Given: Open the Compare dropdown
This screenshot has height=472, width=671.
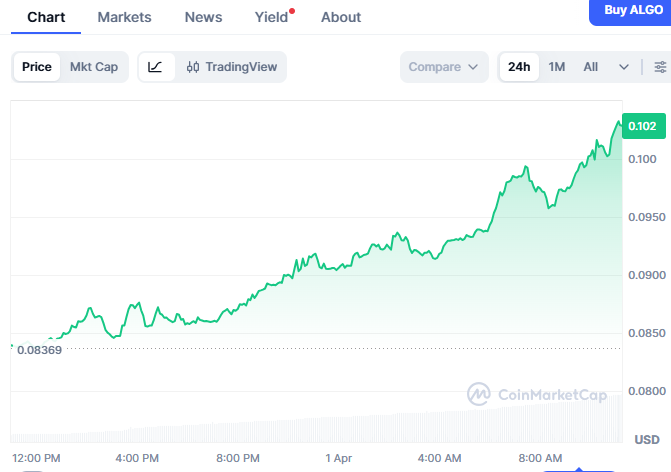Looking at the screenshot, I should click(x=444, y=67).
